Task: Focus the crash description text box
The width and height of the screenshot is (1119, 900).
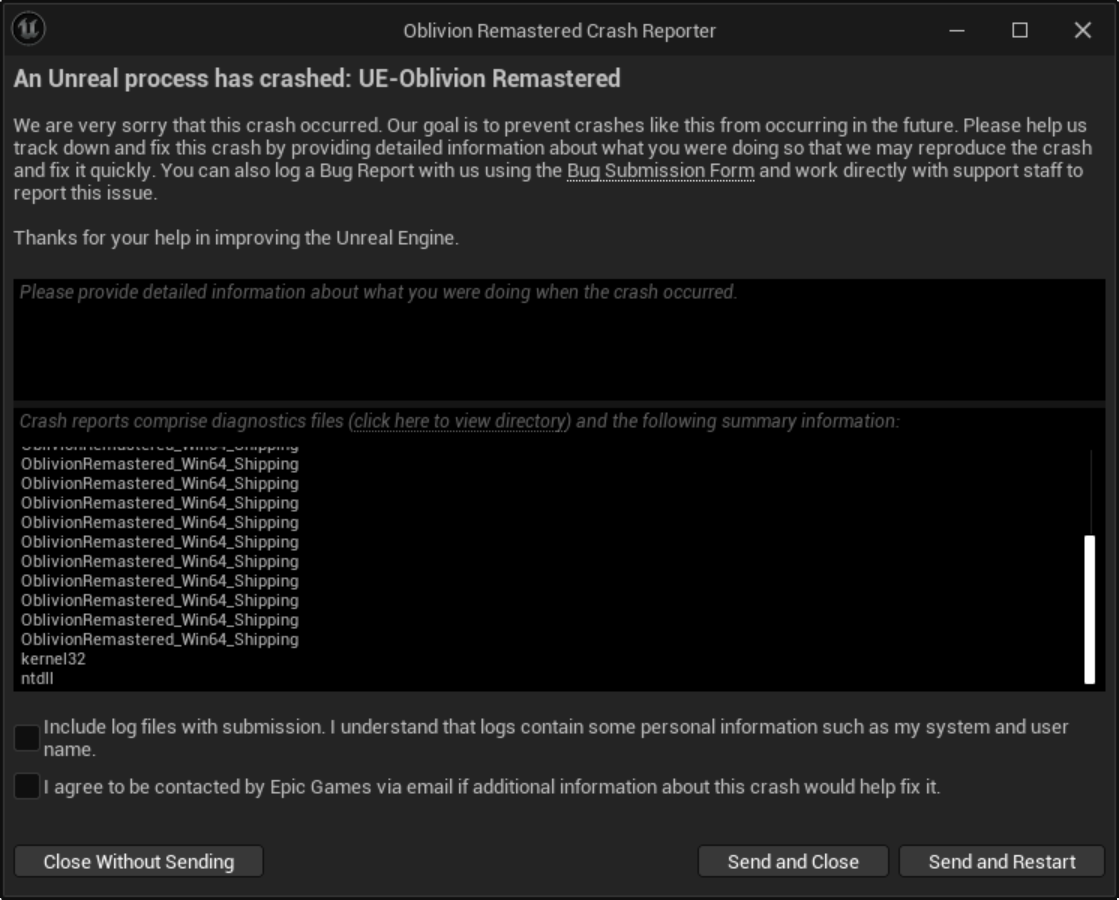Action: pyautogui.click(x=559, y=340)
